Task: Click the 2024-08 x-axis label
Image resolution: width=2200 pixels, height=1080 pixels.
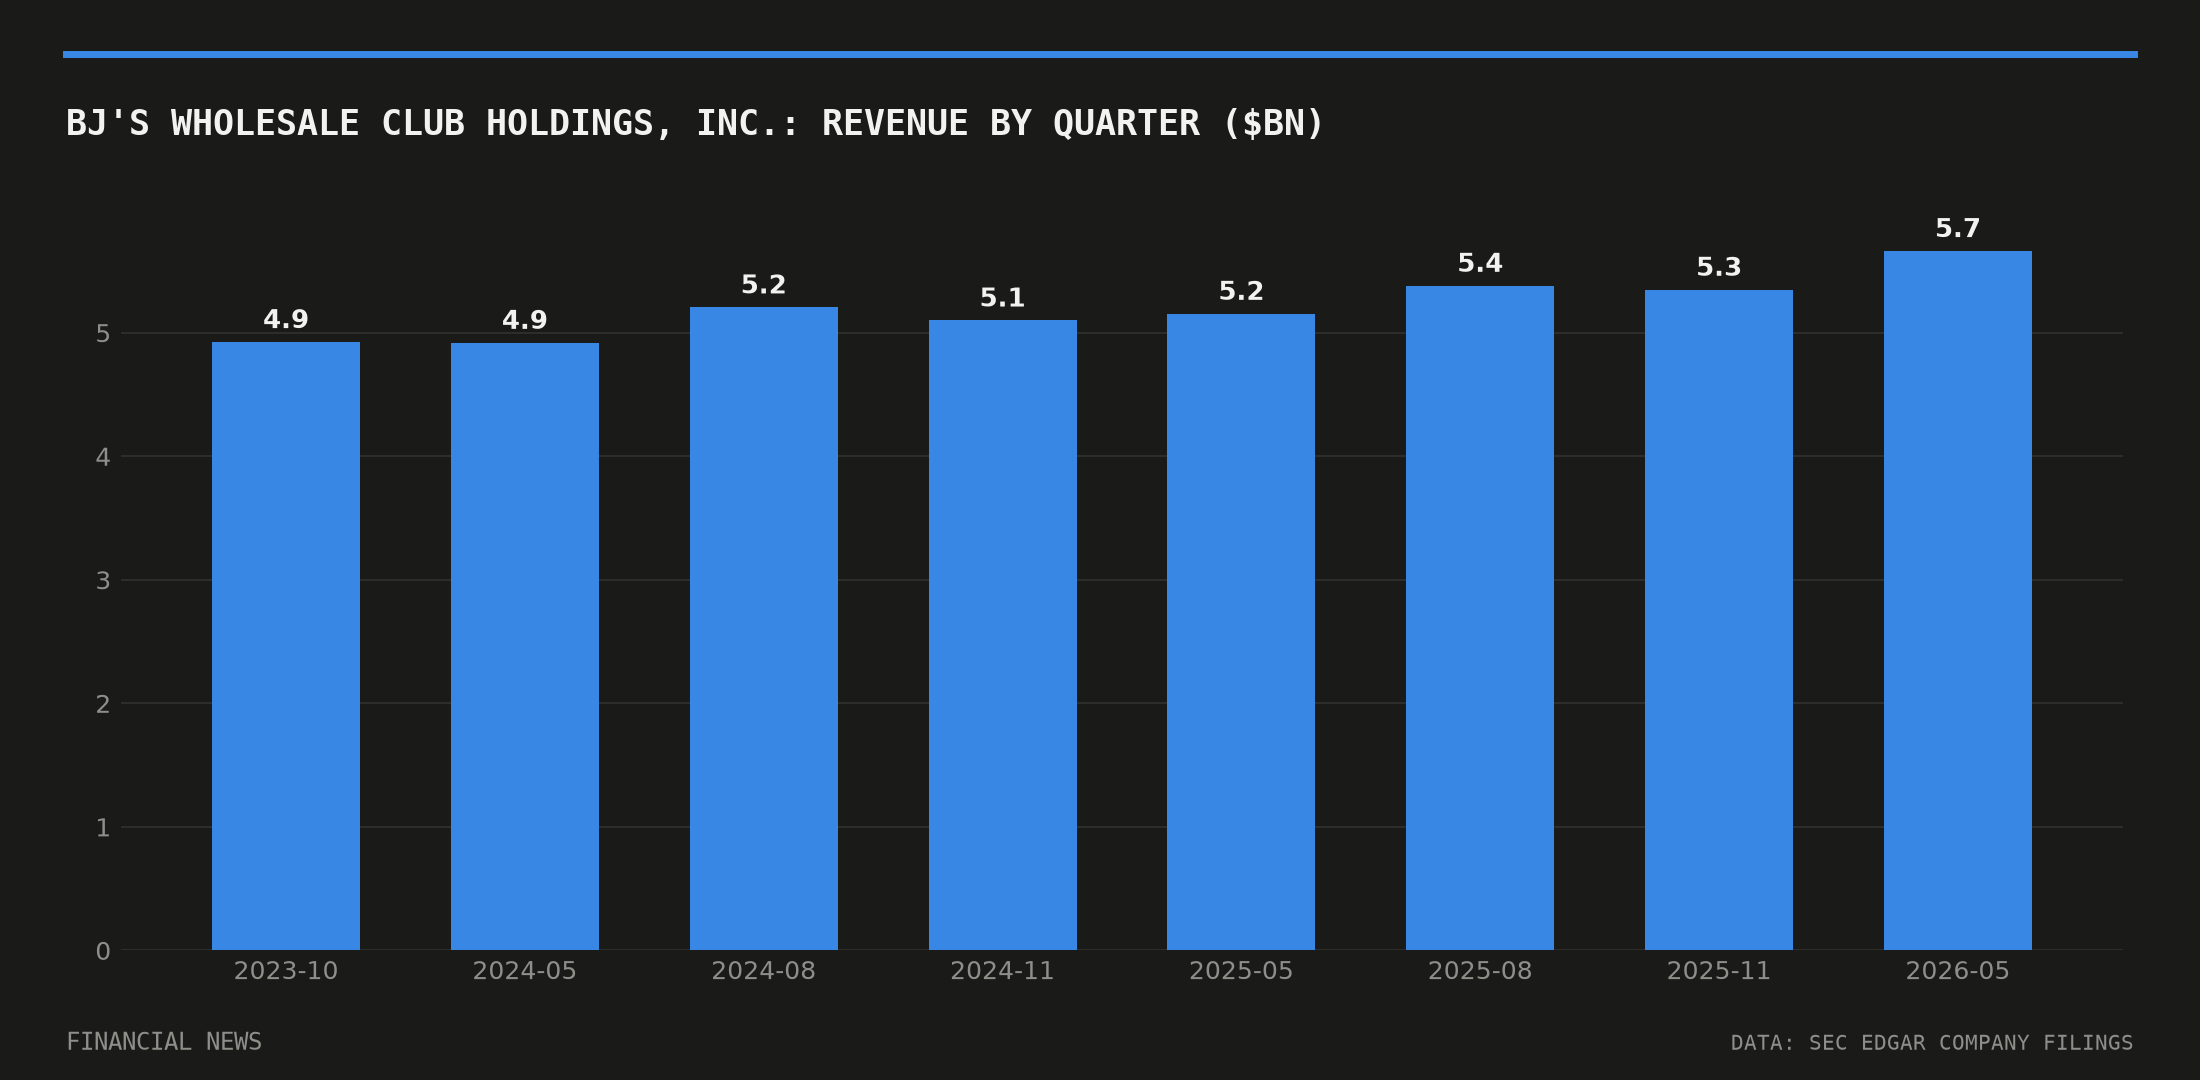Action: point(764,971)
